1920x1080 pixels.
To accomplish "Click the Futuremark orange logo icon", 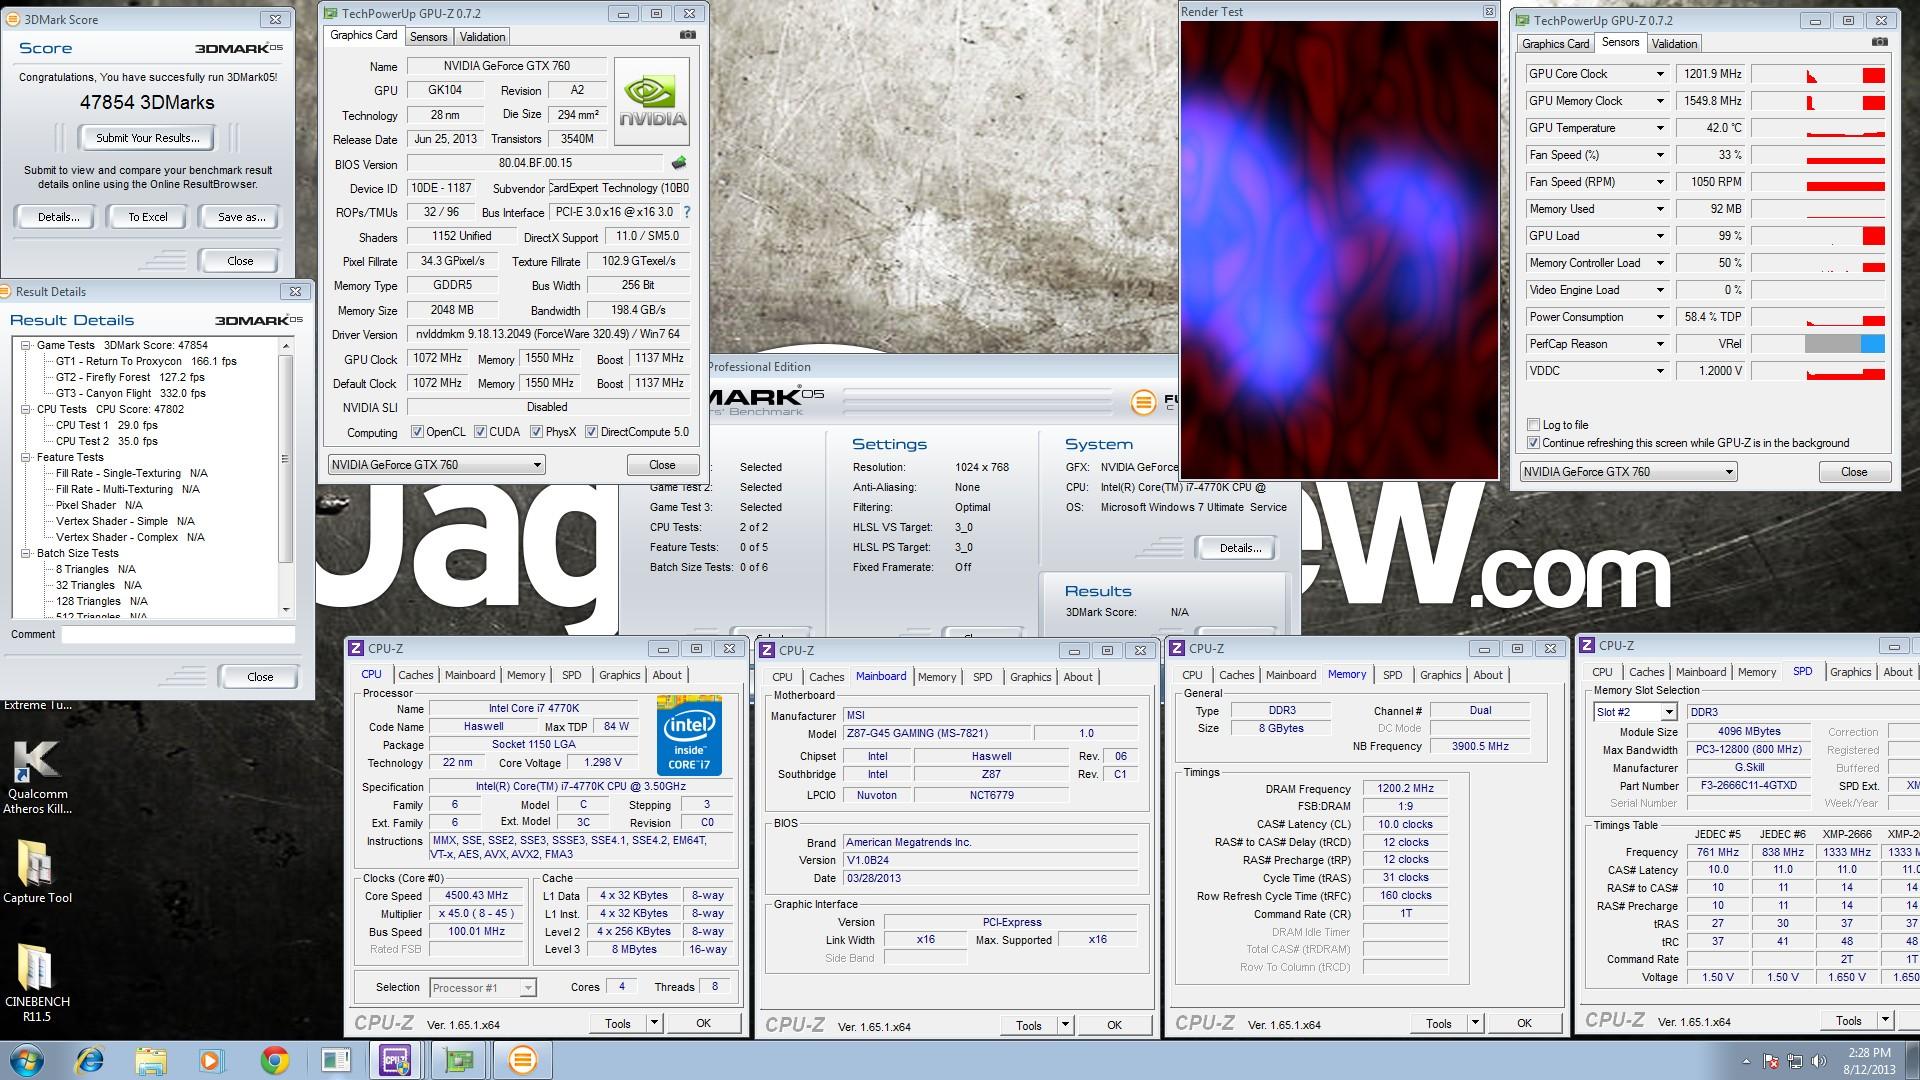I will 1143,402.
